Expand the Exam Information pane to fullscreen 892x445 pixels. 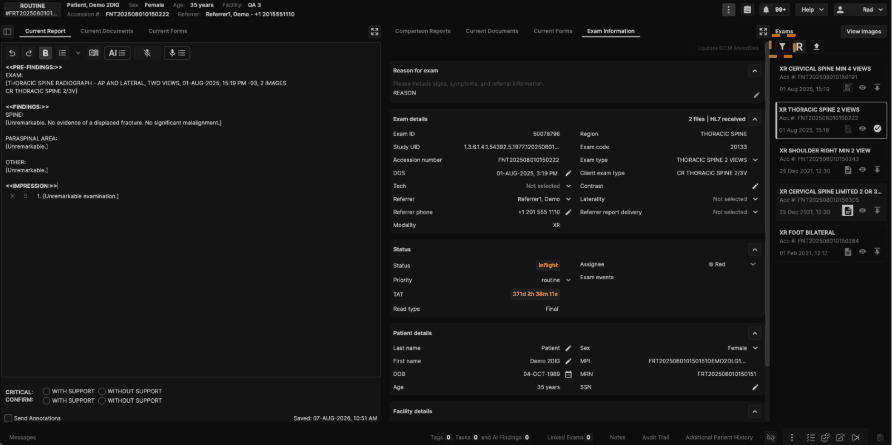coord(763,31)
